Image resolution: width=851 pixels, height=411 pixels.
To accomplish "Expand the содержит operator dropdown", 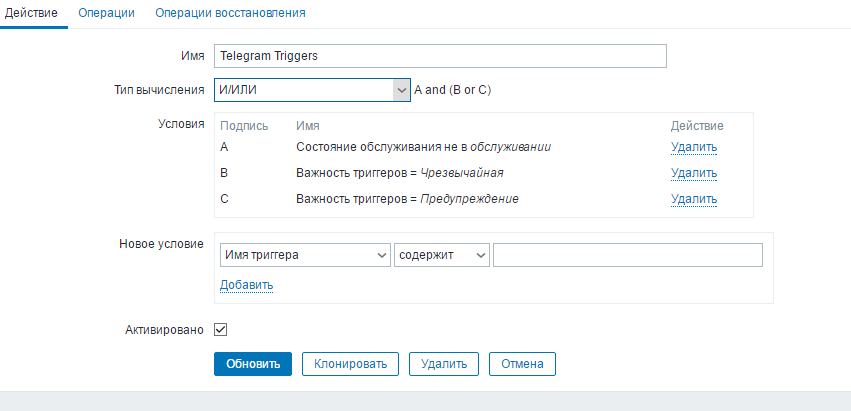I will tap(441, 256).
